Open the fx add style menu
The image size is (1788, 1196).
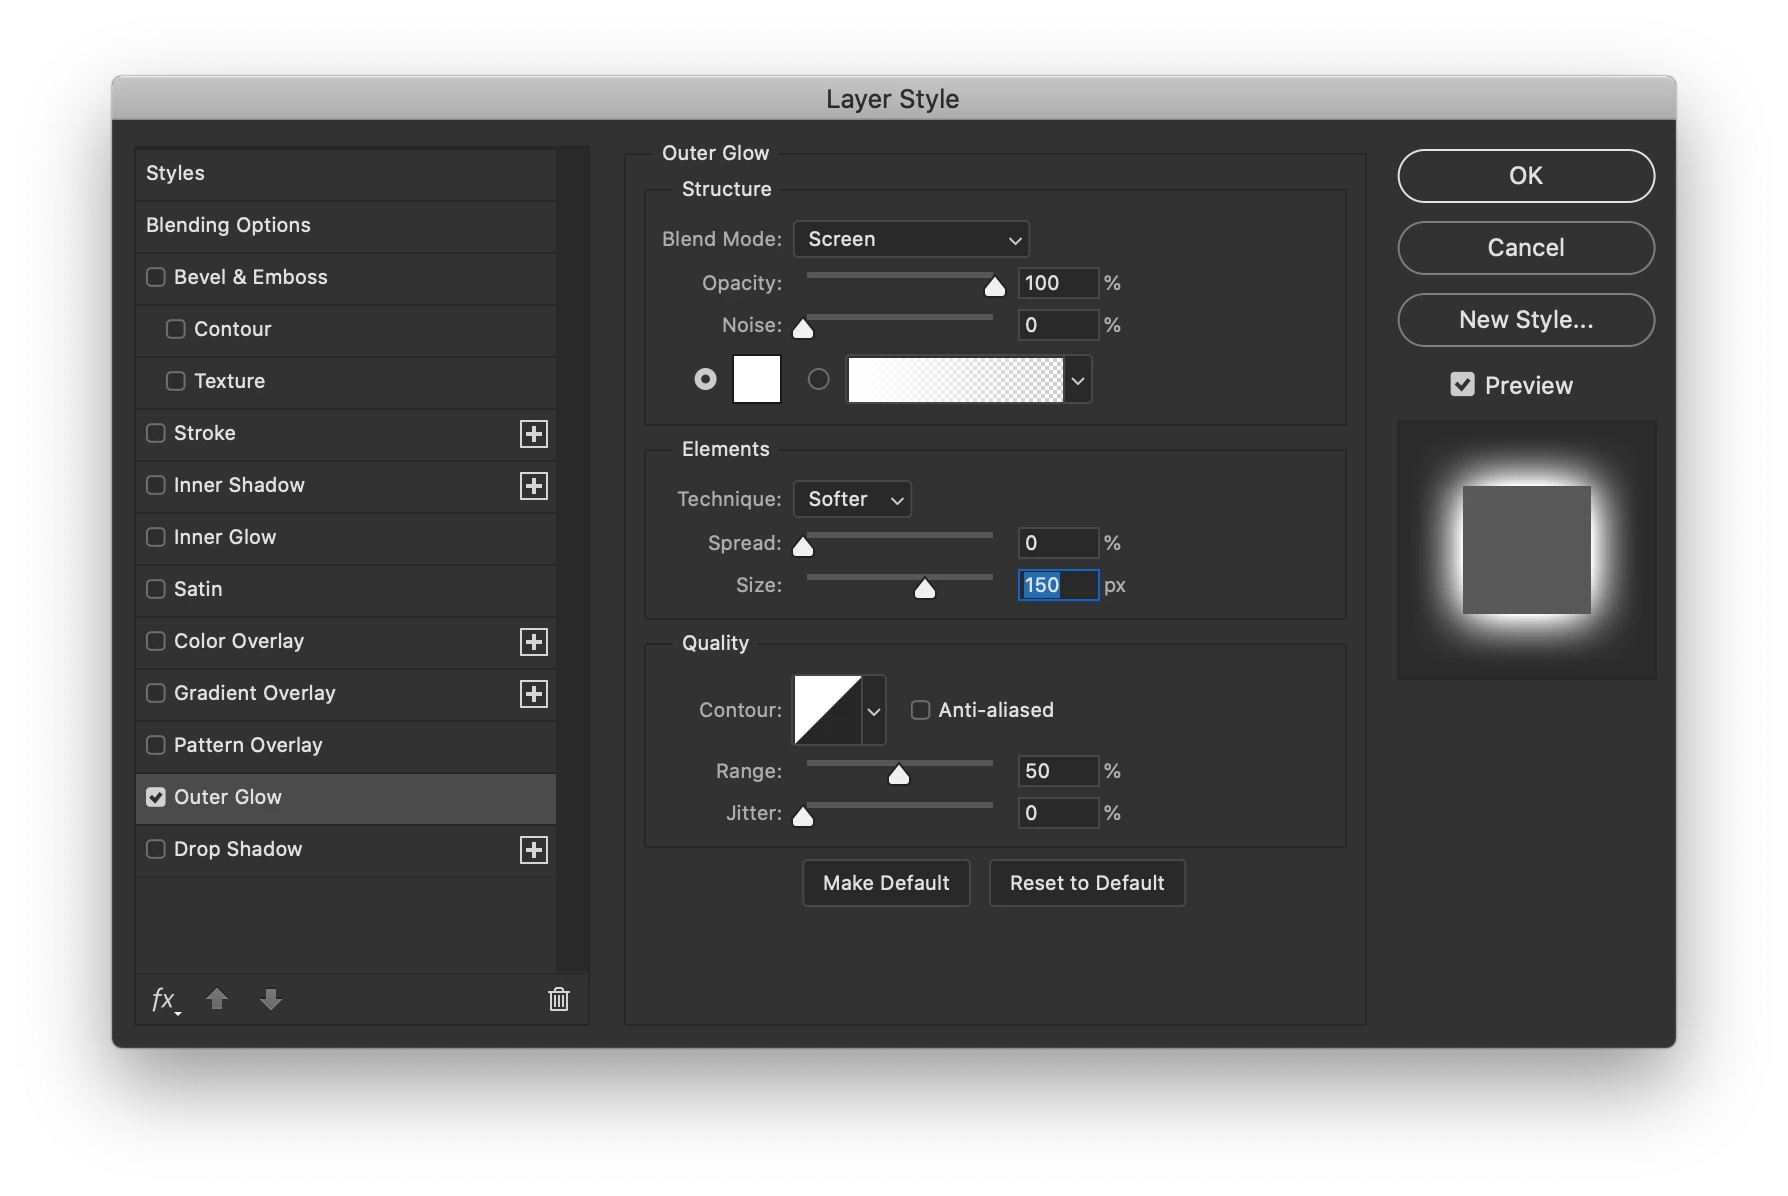pyautogui.click(x=165, y=999)
